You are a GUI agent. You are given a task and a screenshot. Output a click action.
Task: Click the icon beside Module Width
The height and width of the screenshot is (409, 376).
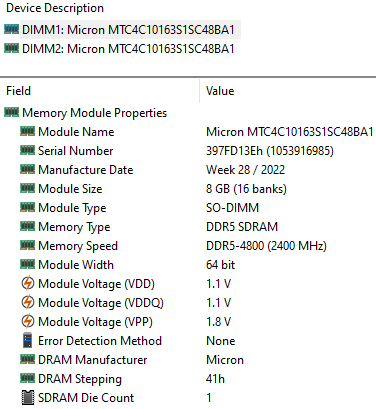pos(27,264)
